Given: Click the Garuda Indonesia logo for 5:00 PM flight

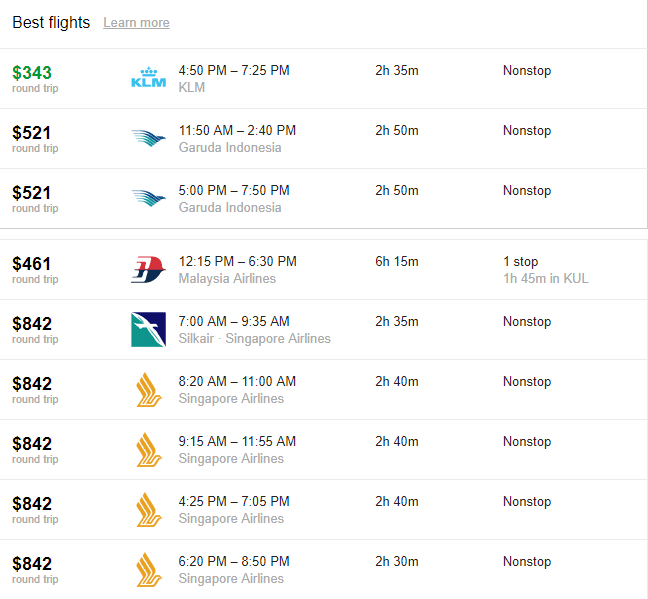Looking at the screenshot, I should tap(148, 198).
